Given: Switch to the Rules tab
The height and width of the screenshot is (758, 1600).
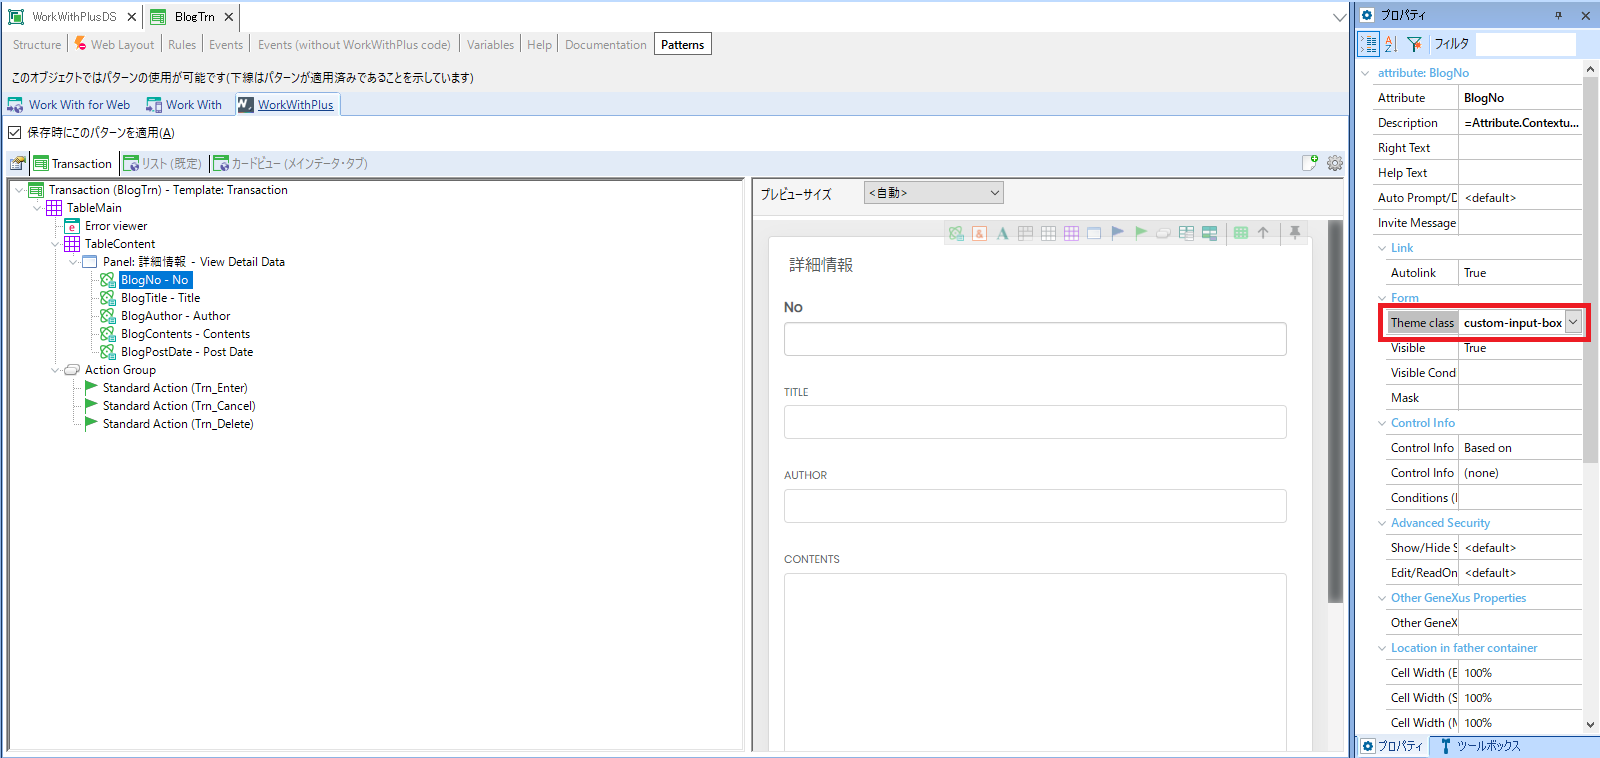Looking at the screenshot, I should point(182,44).
